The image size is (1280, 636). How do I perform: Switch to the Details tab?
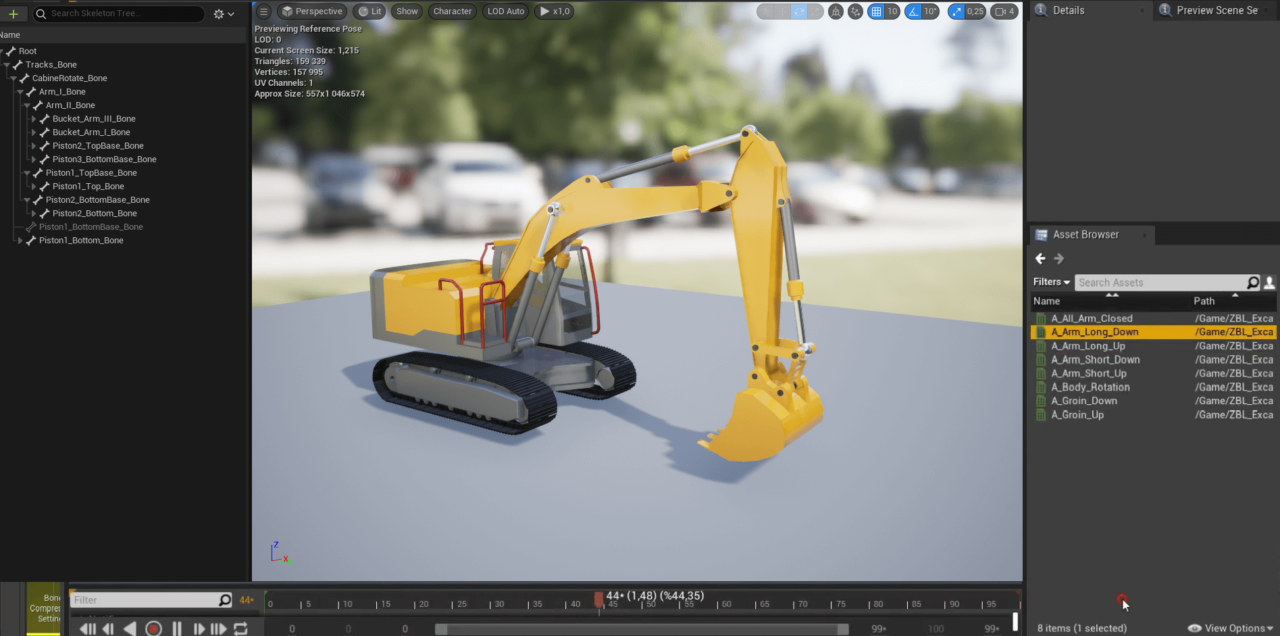1068,10
